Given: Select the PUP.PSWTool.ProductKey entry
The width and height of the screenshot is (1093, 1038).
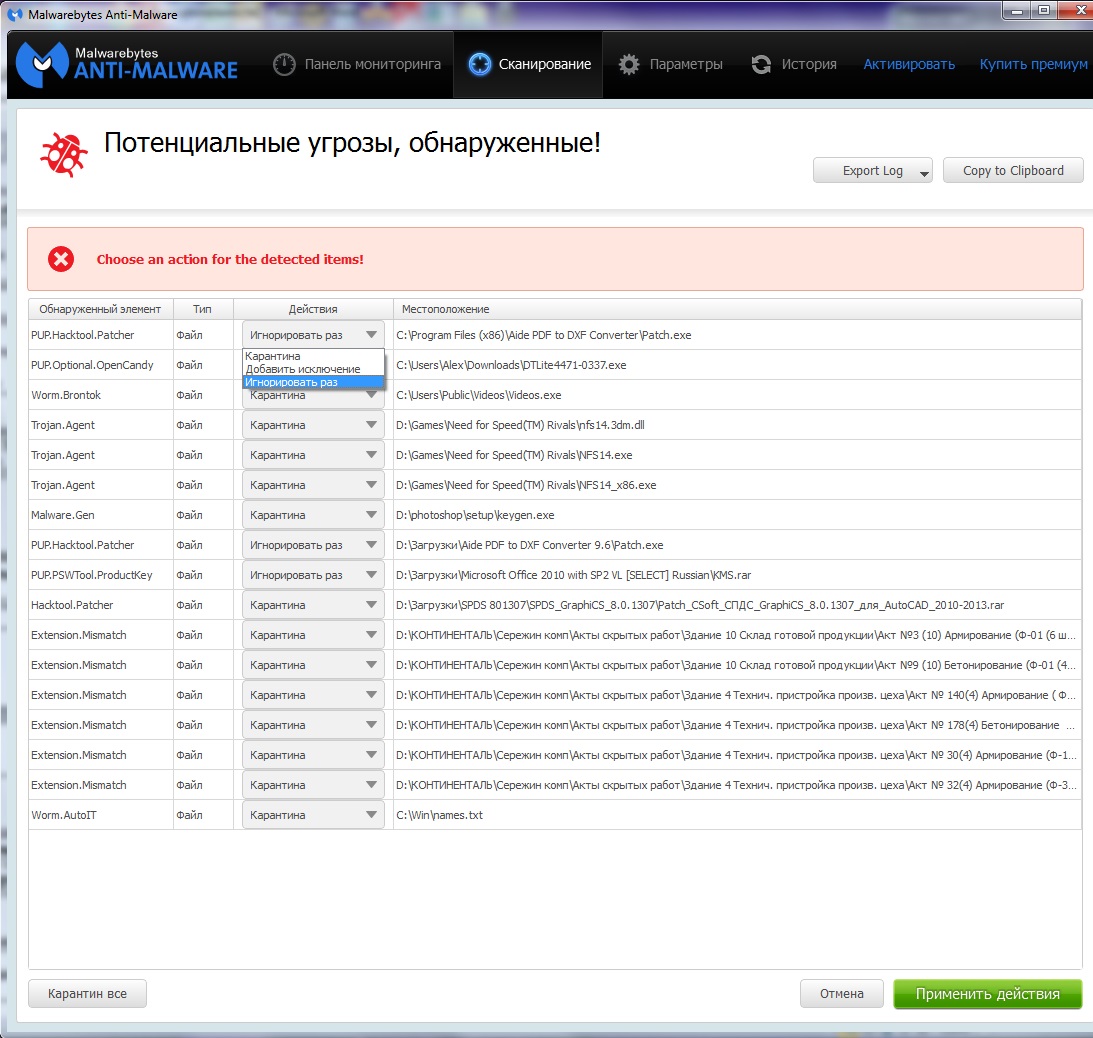Looking at the screenshot, I should pyautogui.click(x=91, y=575).
